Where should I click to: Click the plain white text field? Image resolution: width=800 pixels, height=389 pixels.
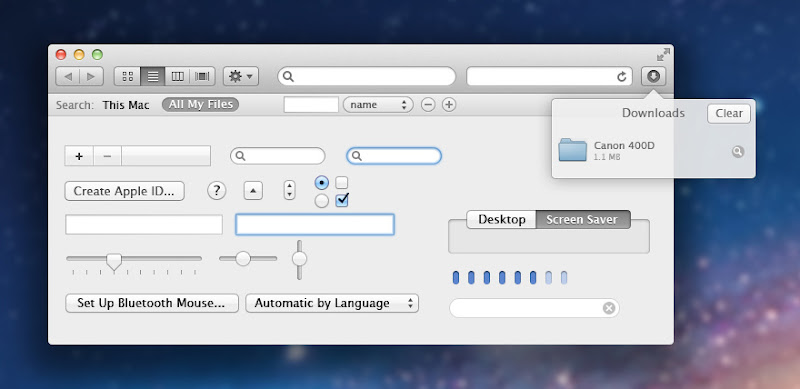pos(144,225)
